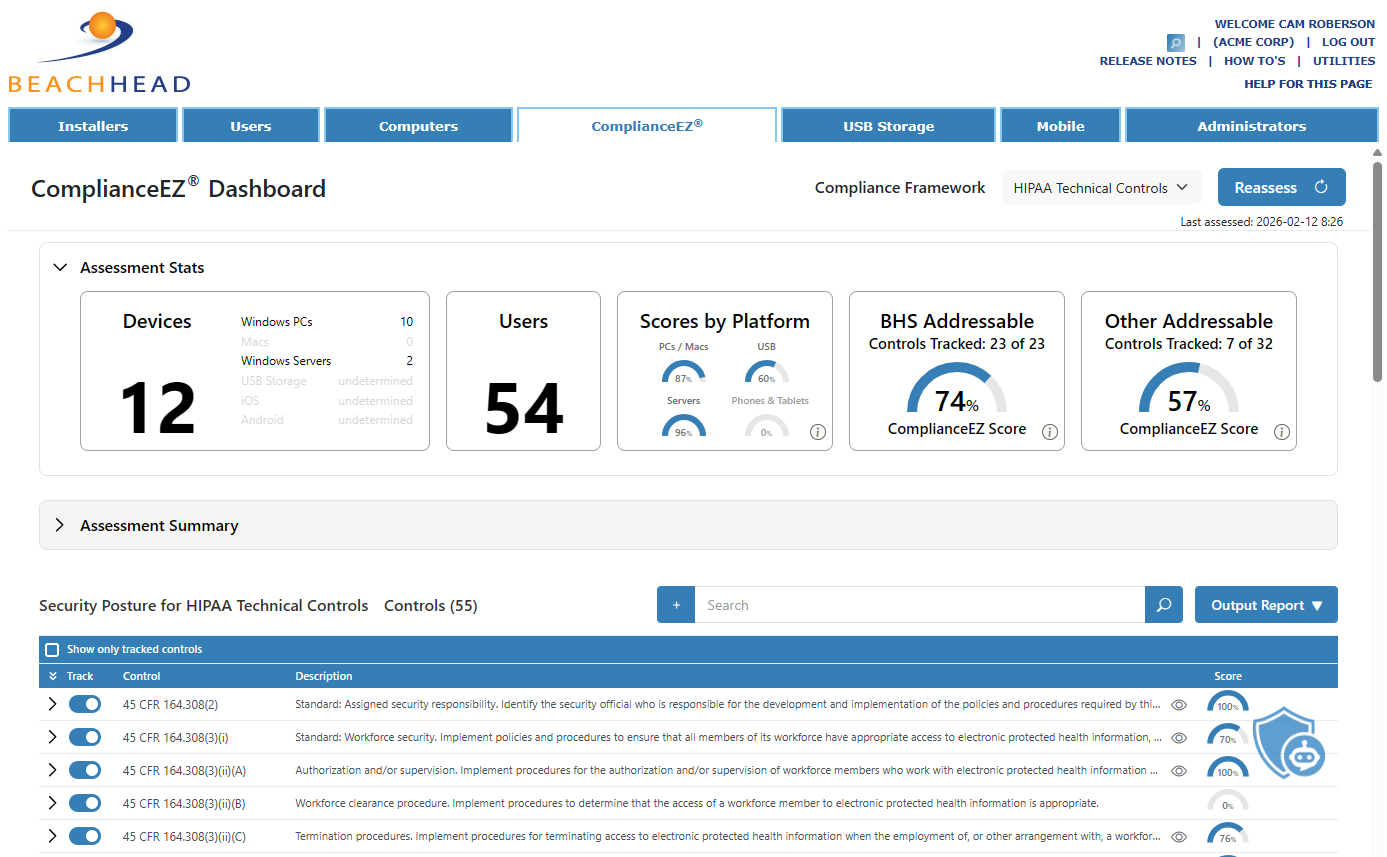Click the info icon on Other Addressable card
Screen dimensions: 1387x857
(x=1281, y=432)
